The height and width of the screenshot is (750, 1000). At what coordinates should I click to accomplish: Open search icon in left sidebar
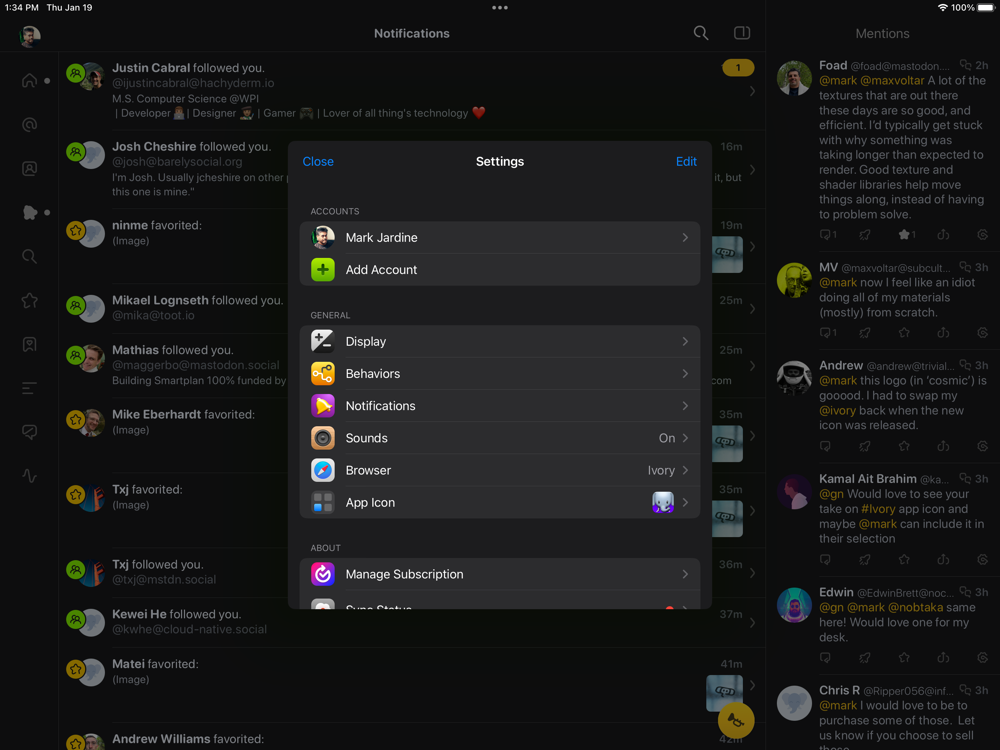(x=29, y=256)
